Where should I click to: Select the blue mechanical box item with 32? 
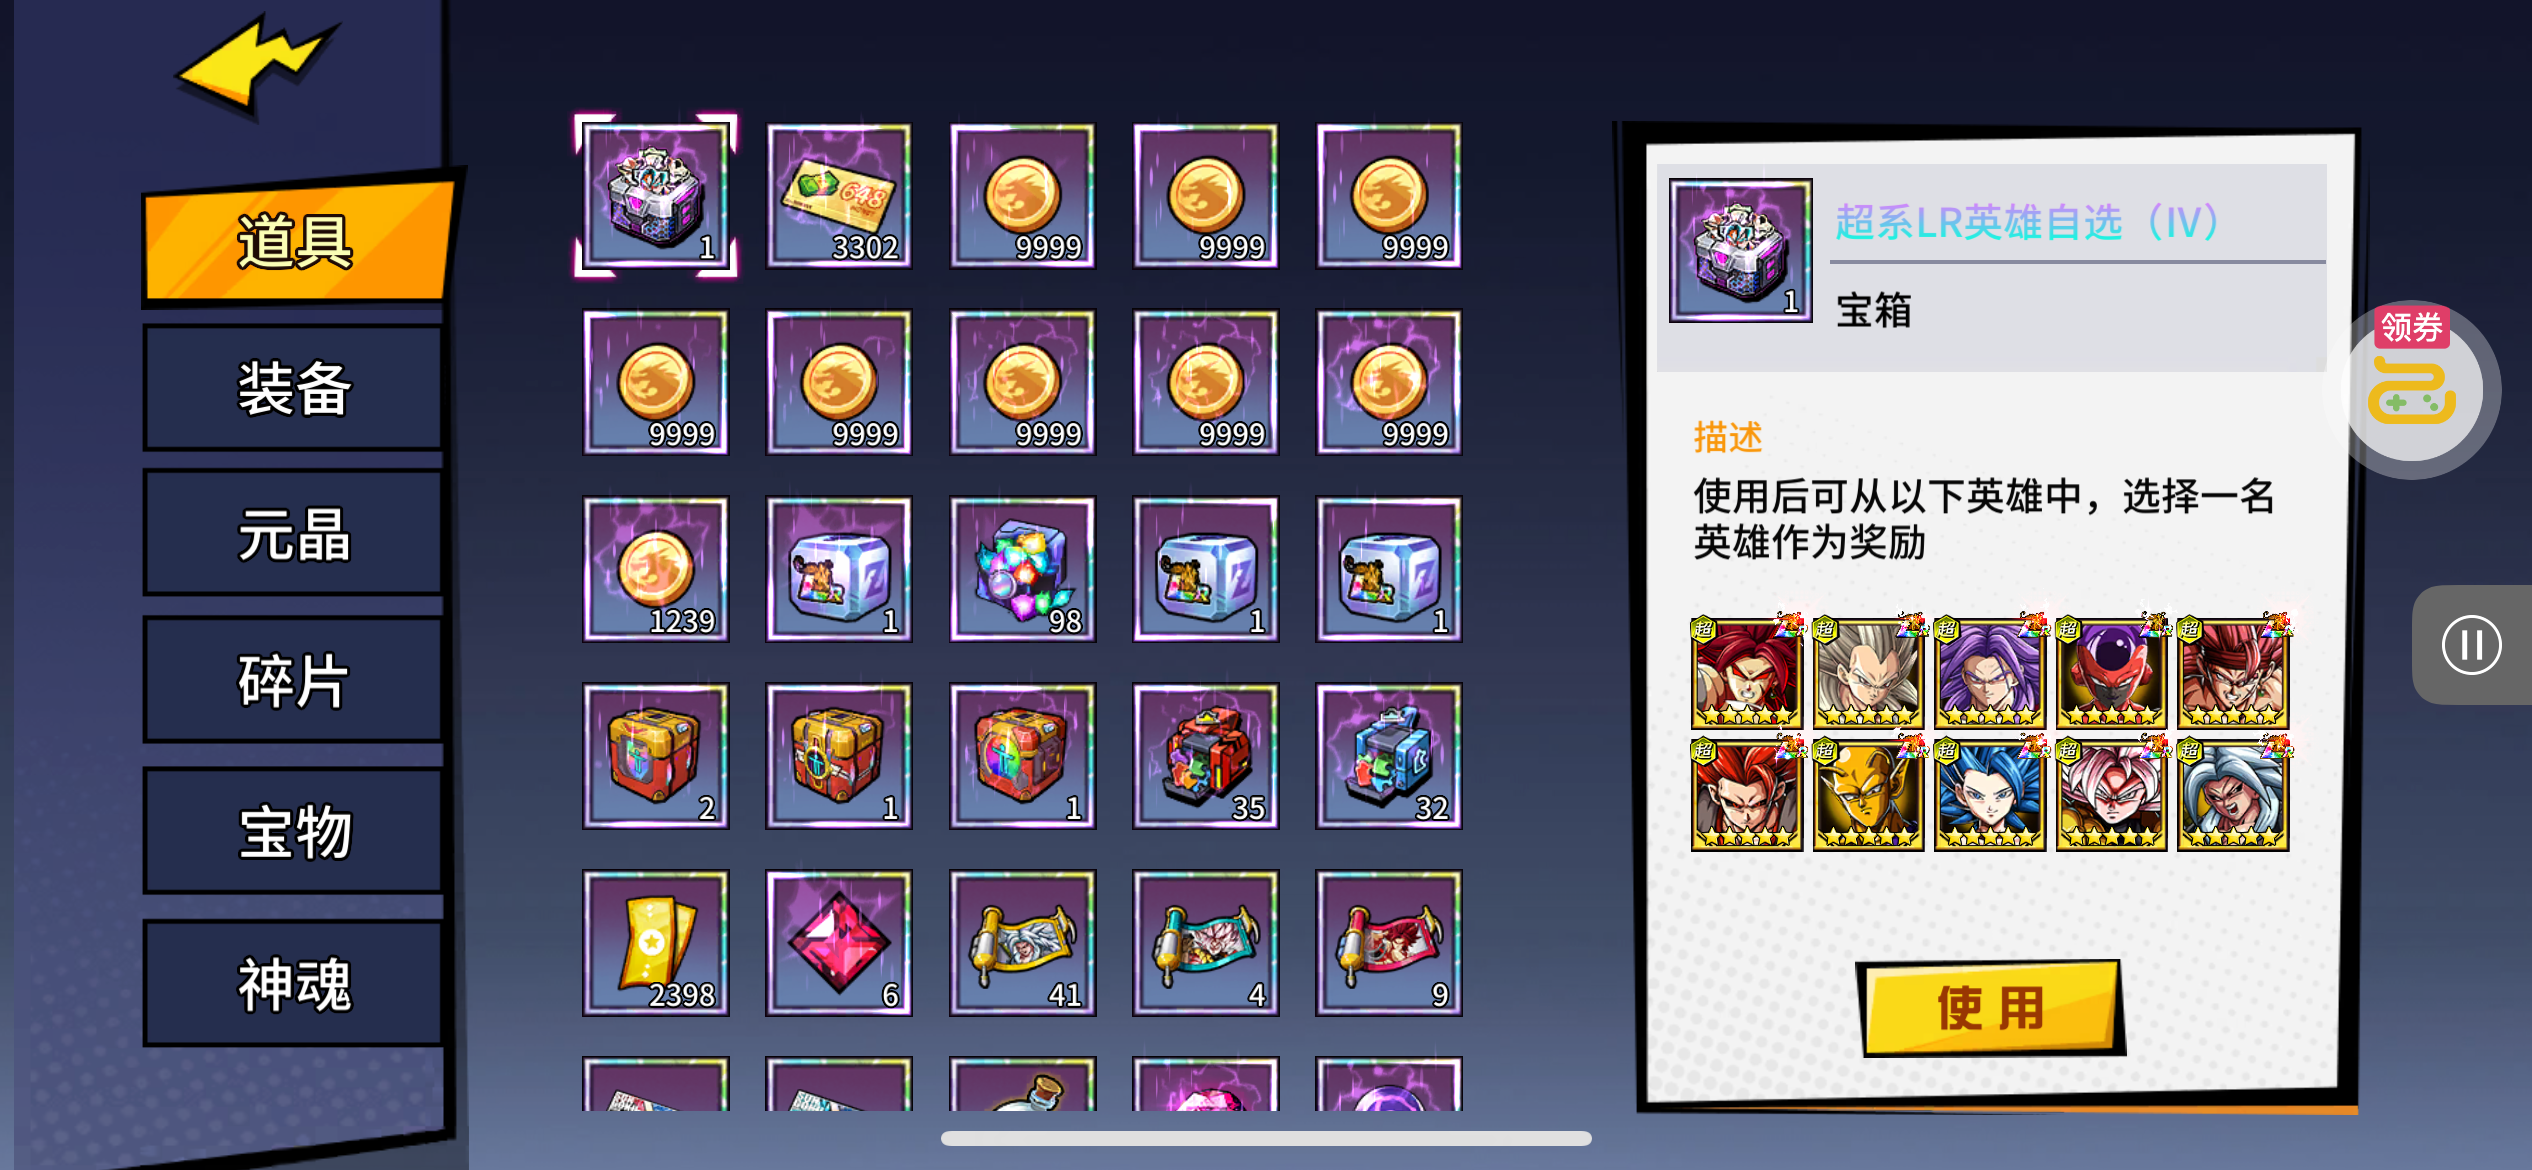[1388, 756]
